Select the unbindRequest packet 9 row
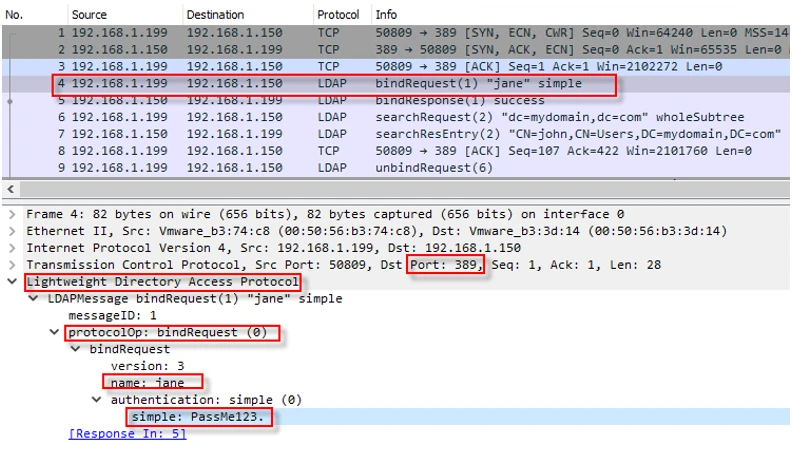The image size is (793, 461). click(395, 168)
